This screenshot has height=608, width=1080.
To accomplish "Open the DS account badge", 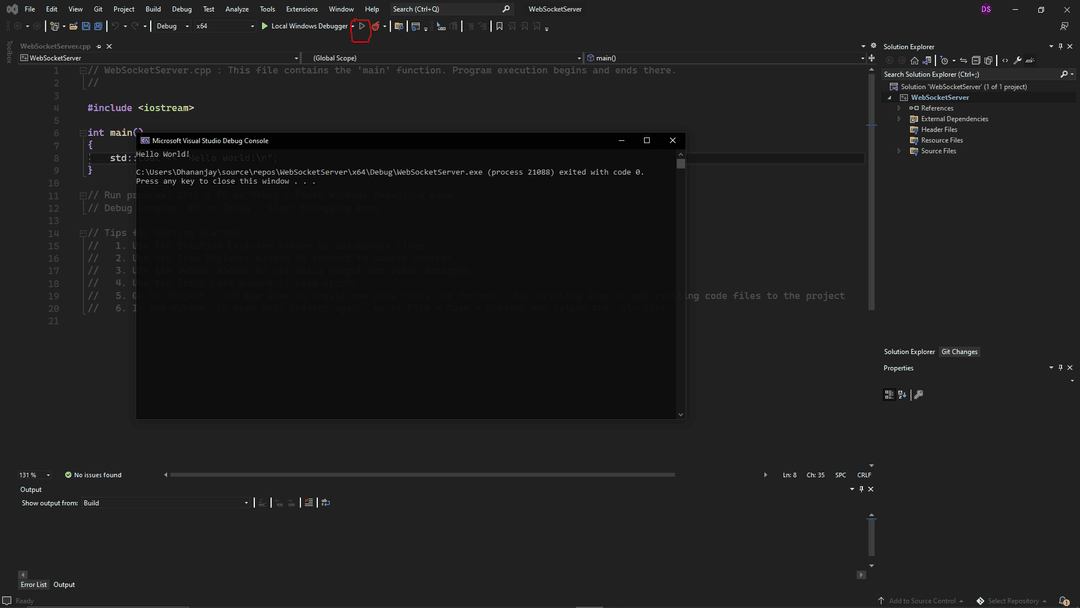I will [986, 9].
